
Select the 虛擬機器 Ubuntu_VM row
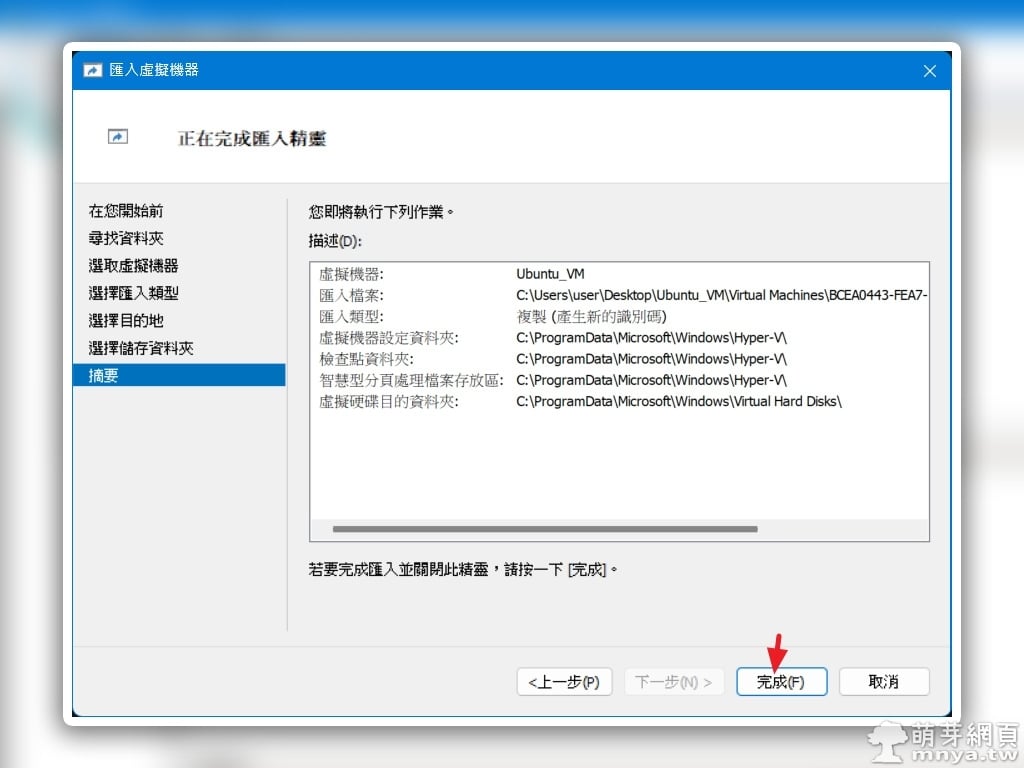550,273
